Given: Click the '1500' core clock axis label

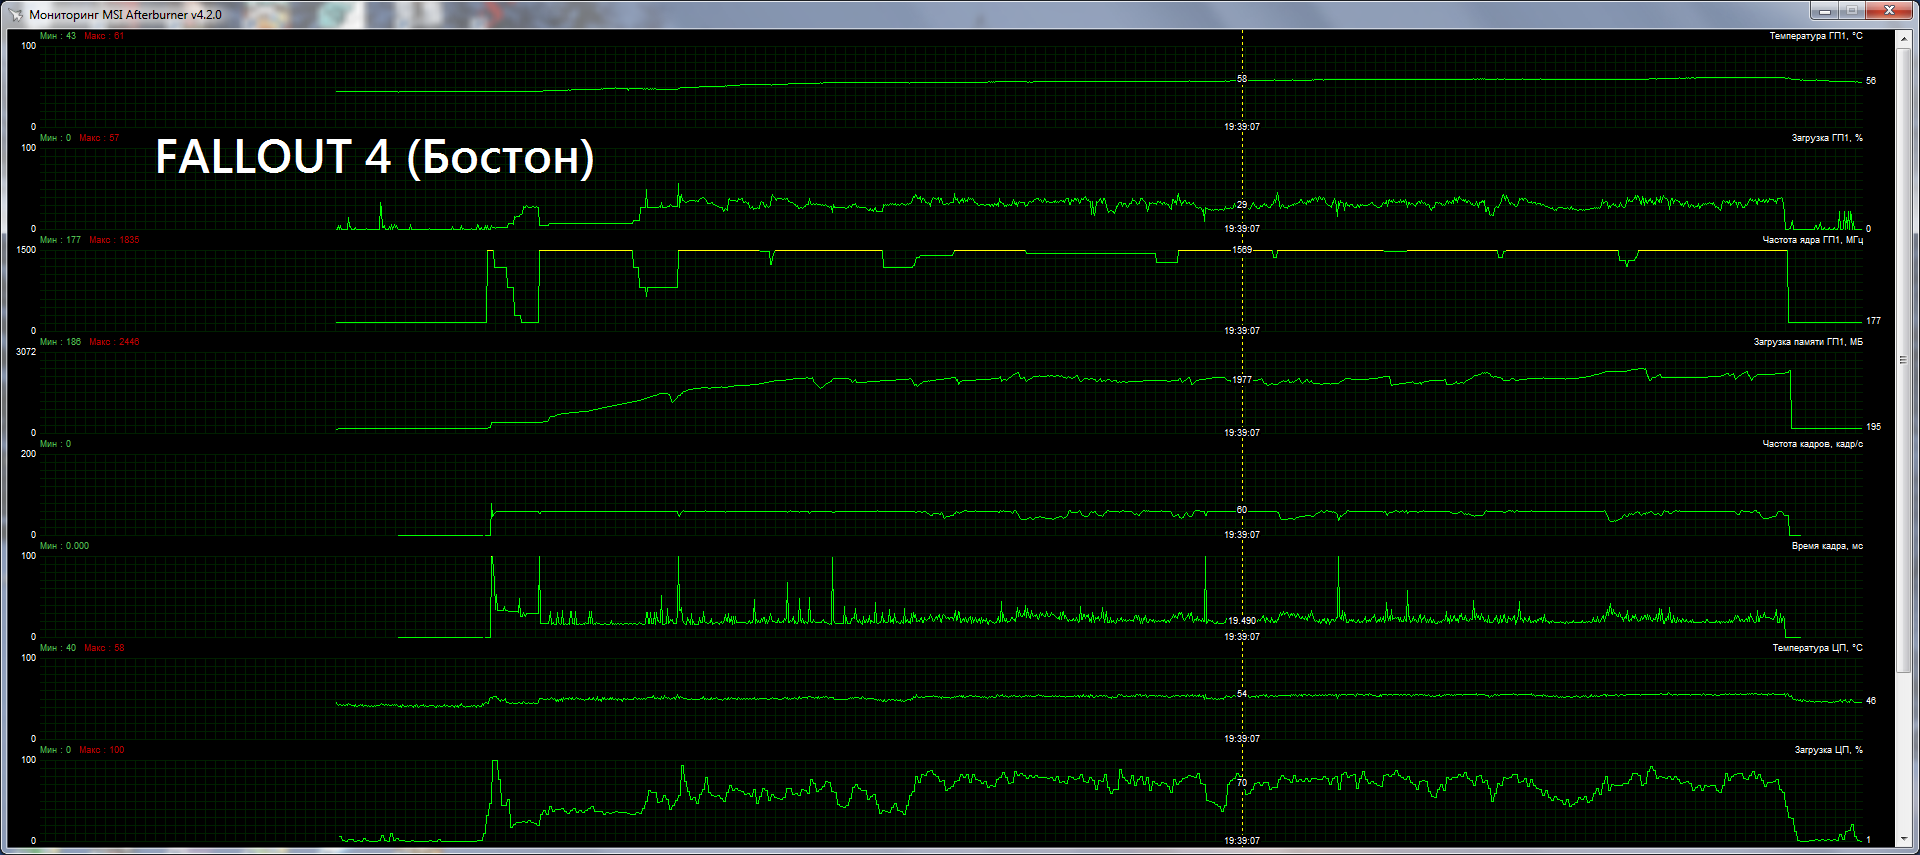Looking at the screenshot, I should click(x=26, y=250).
